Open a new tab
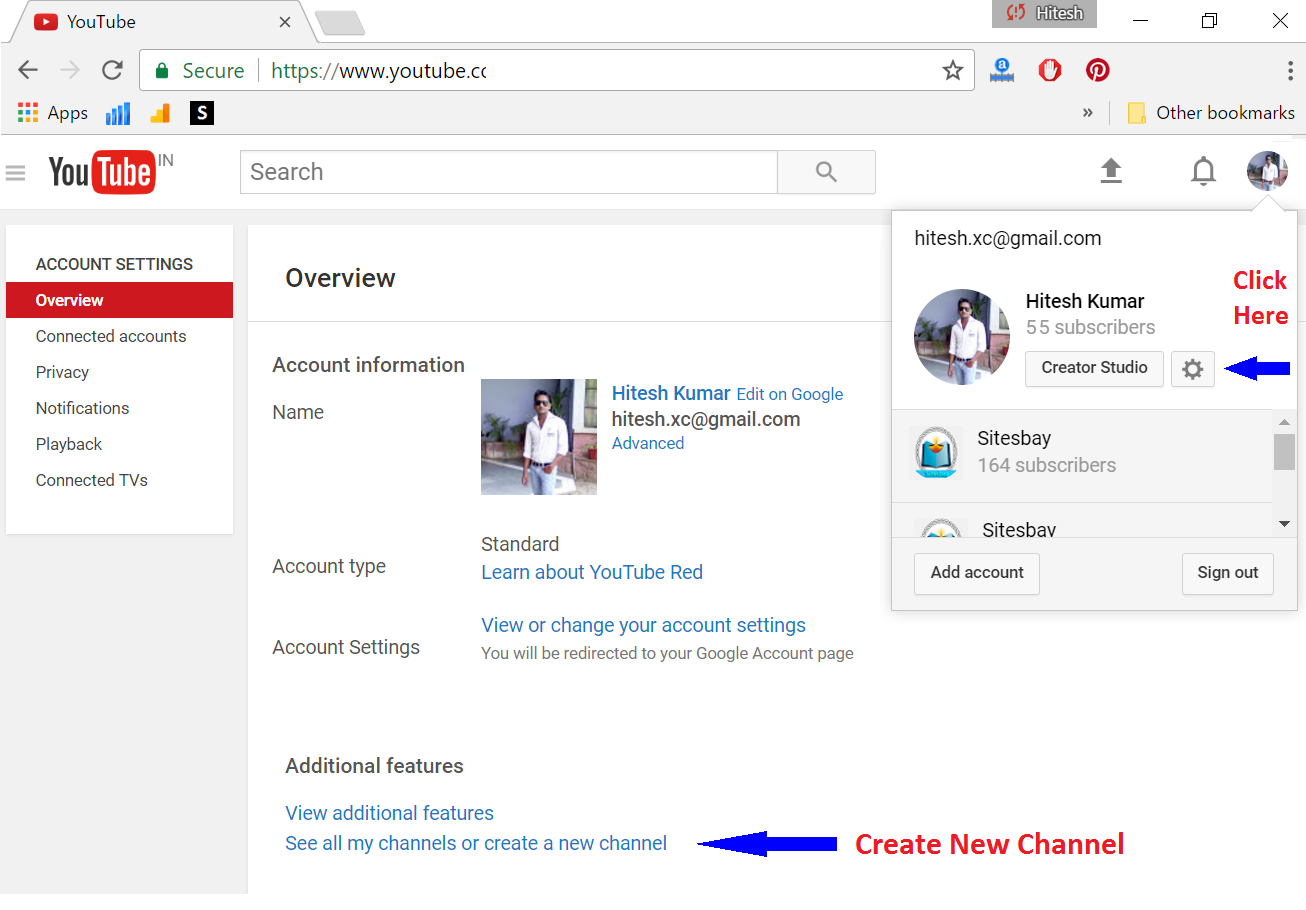Image resolution: width=1306 pixels, height=910 pixels. [339, 23]
